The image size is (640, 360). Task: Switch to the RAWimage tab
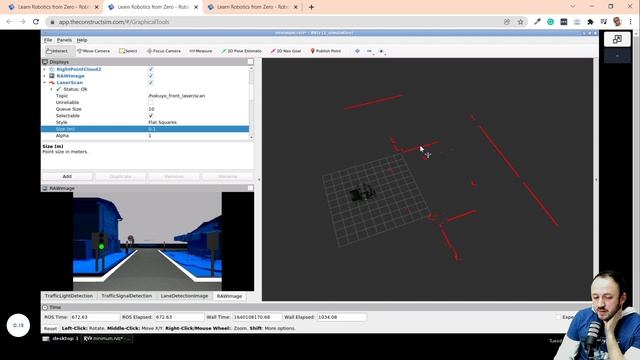click(x=229, y=296)
